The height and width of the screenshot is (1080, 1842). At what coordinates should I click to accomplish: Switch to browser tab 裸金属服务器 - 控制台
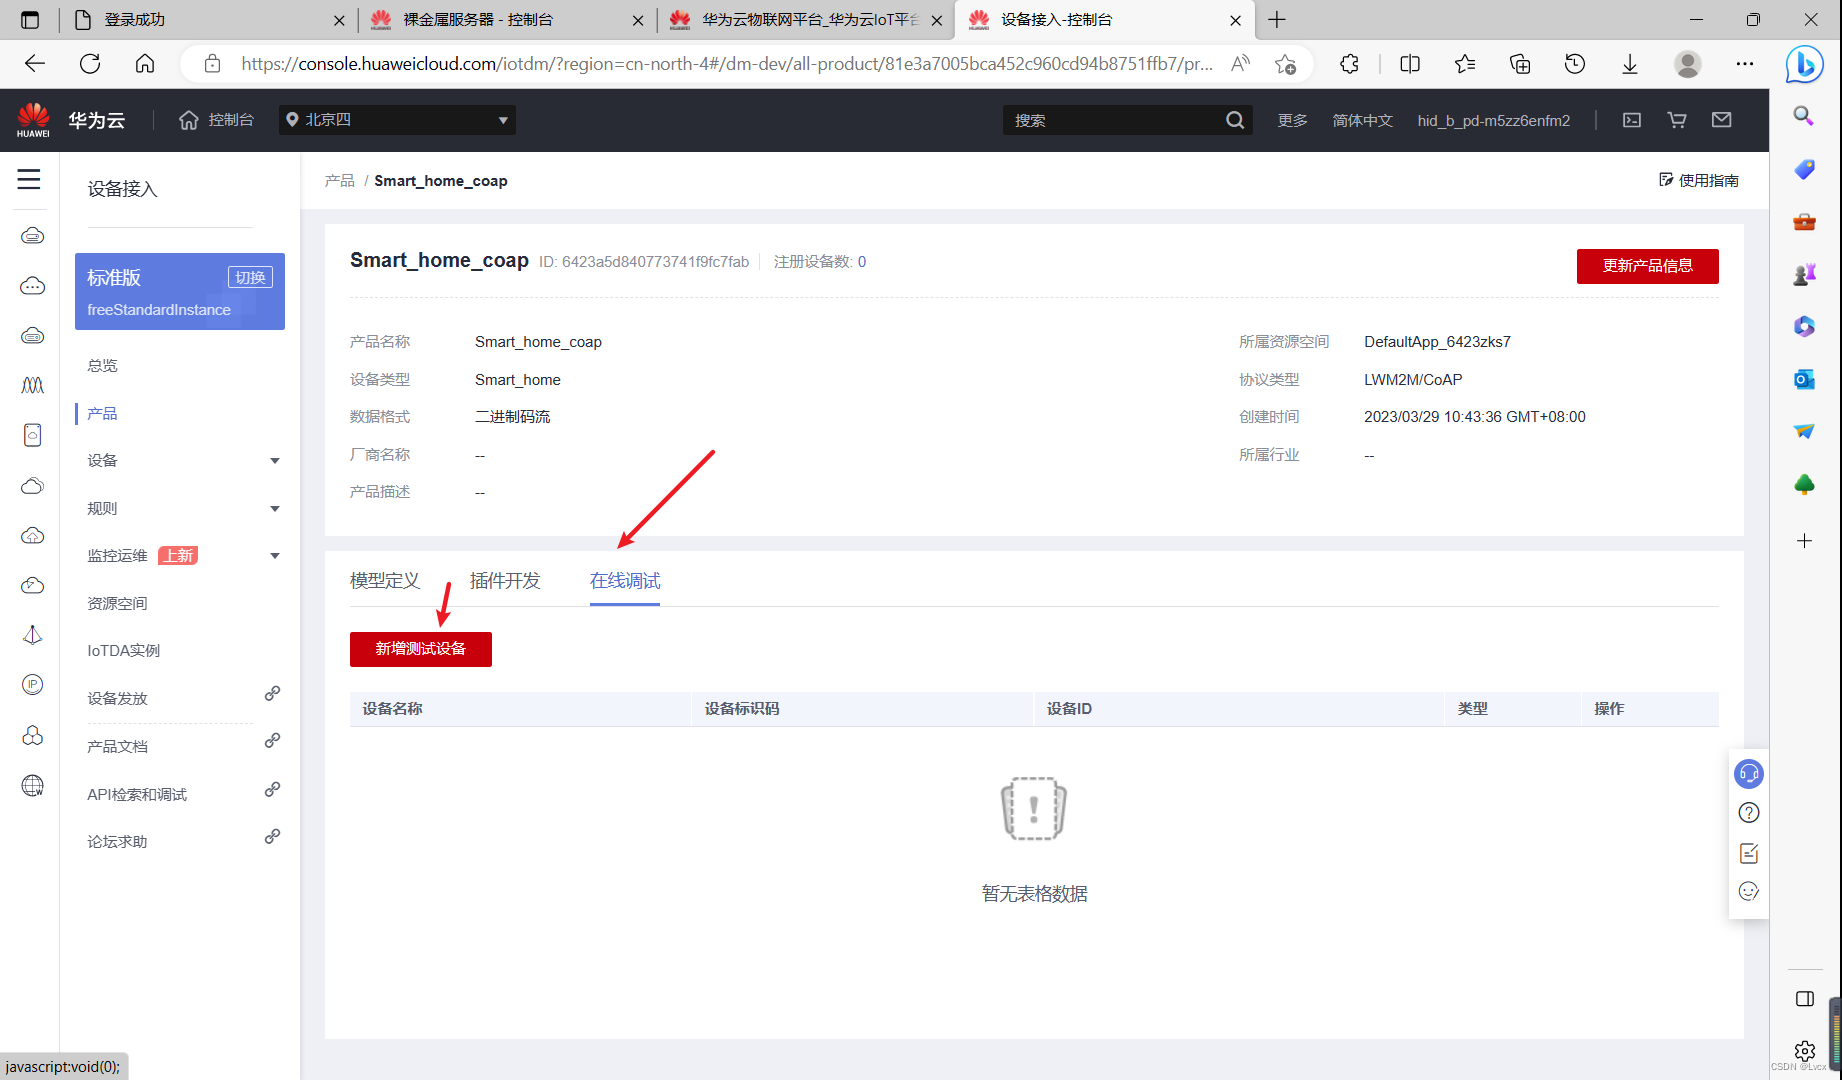506,20
